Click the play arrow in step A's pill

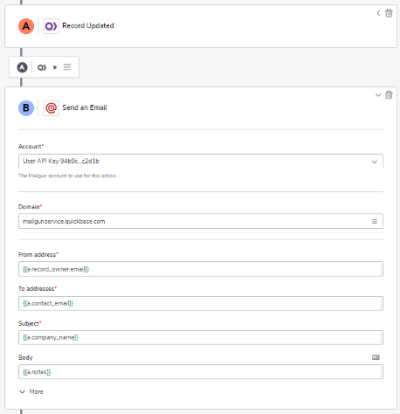click(55, 67)
